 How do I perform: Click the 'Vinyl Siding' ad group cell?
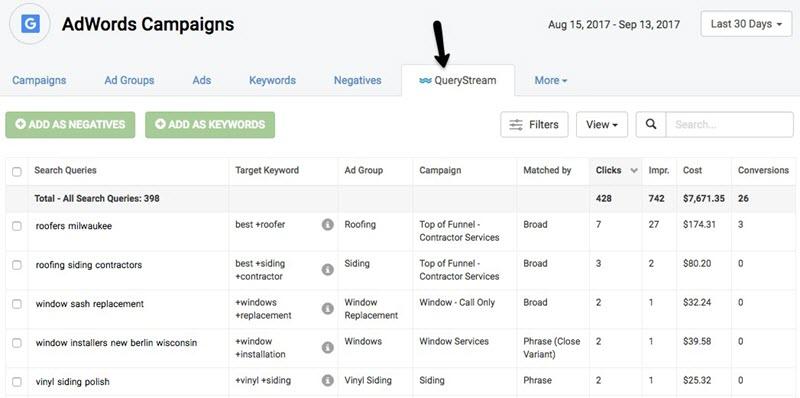tap(368, 381)
